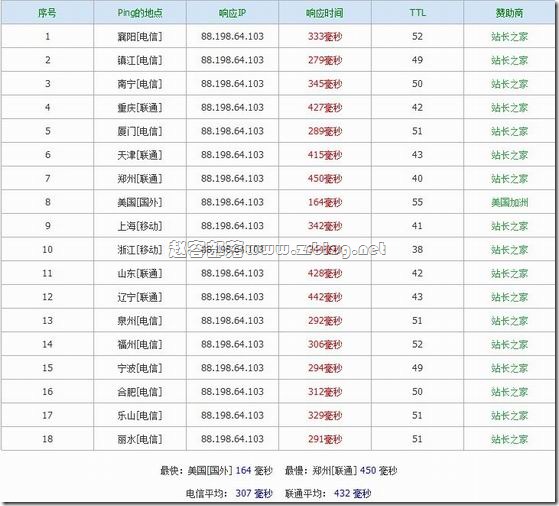This screenshot has width=559, height=506.
Task: Click the 响应时间 column header
Action: point(324,13)
